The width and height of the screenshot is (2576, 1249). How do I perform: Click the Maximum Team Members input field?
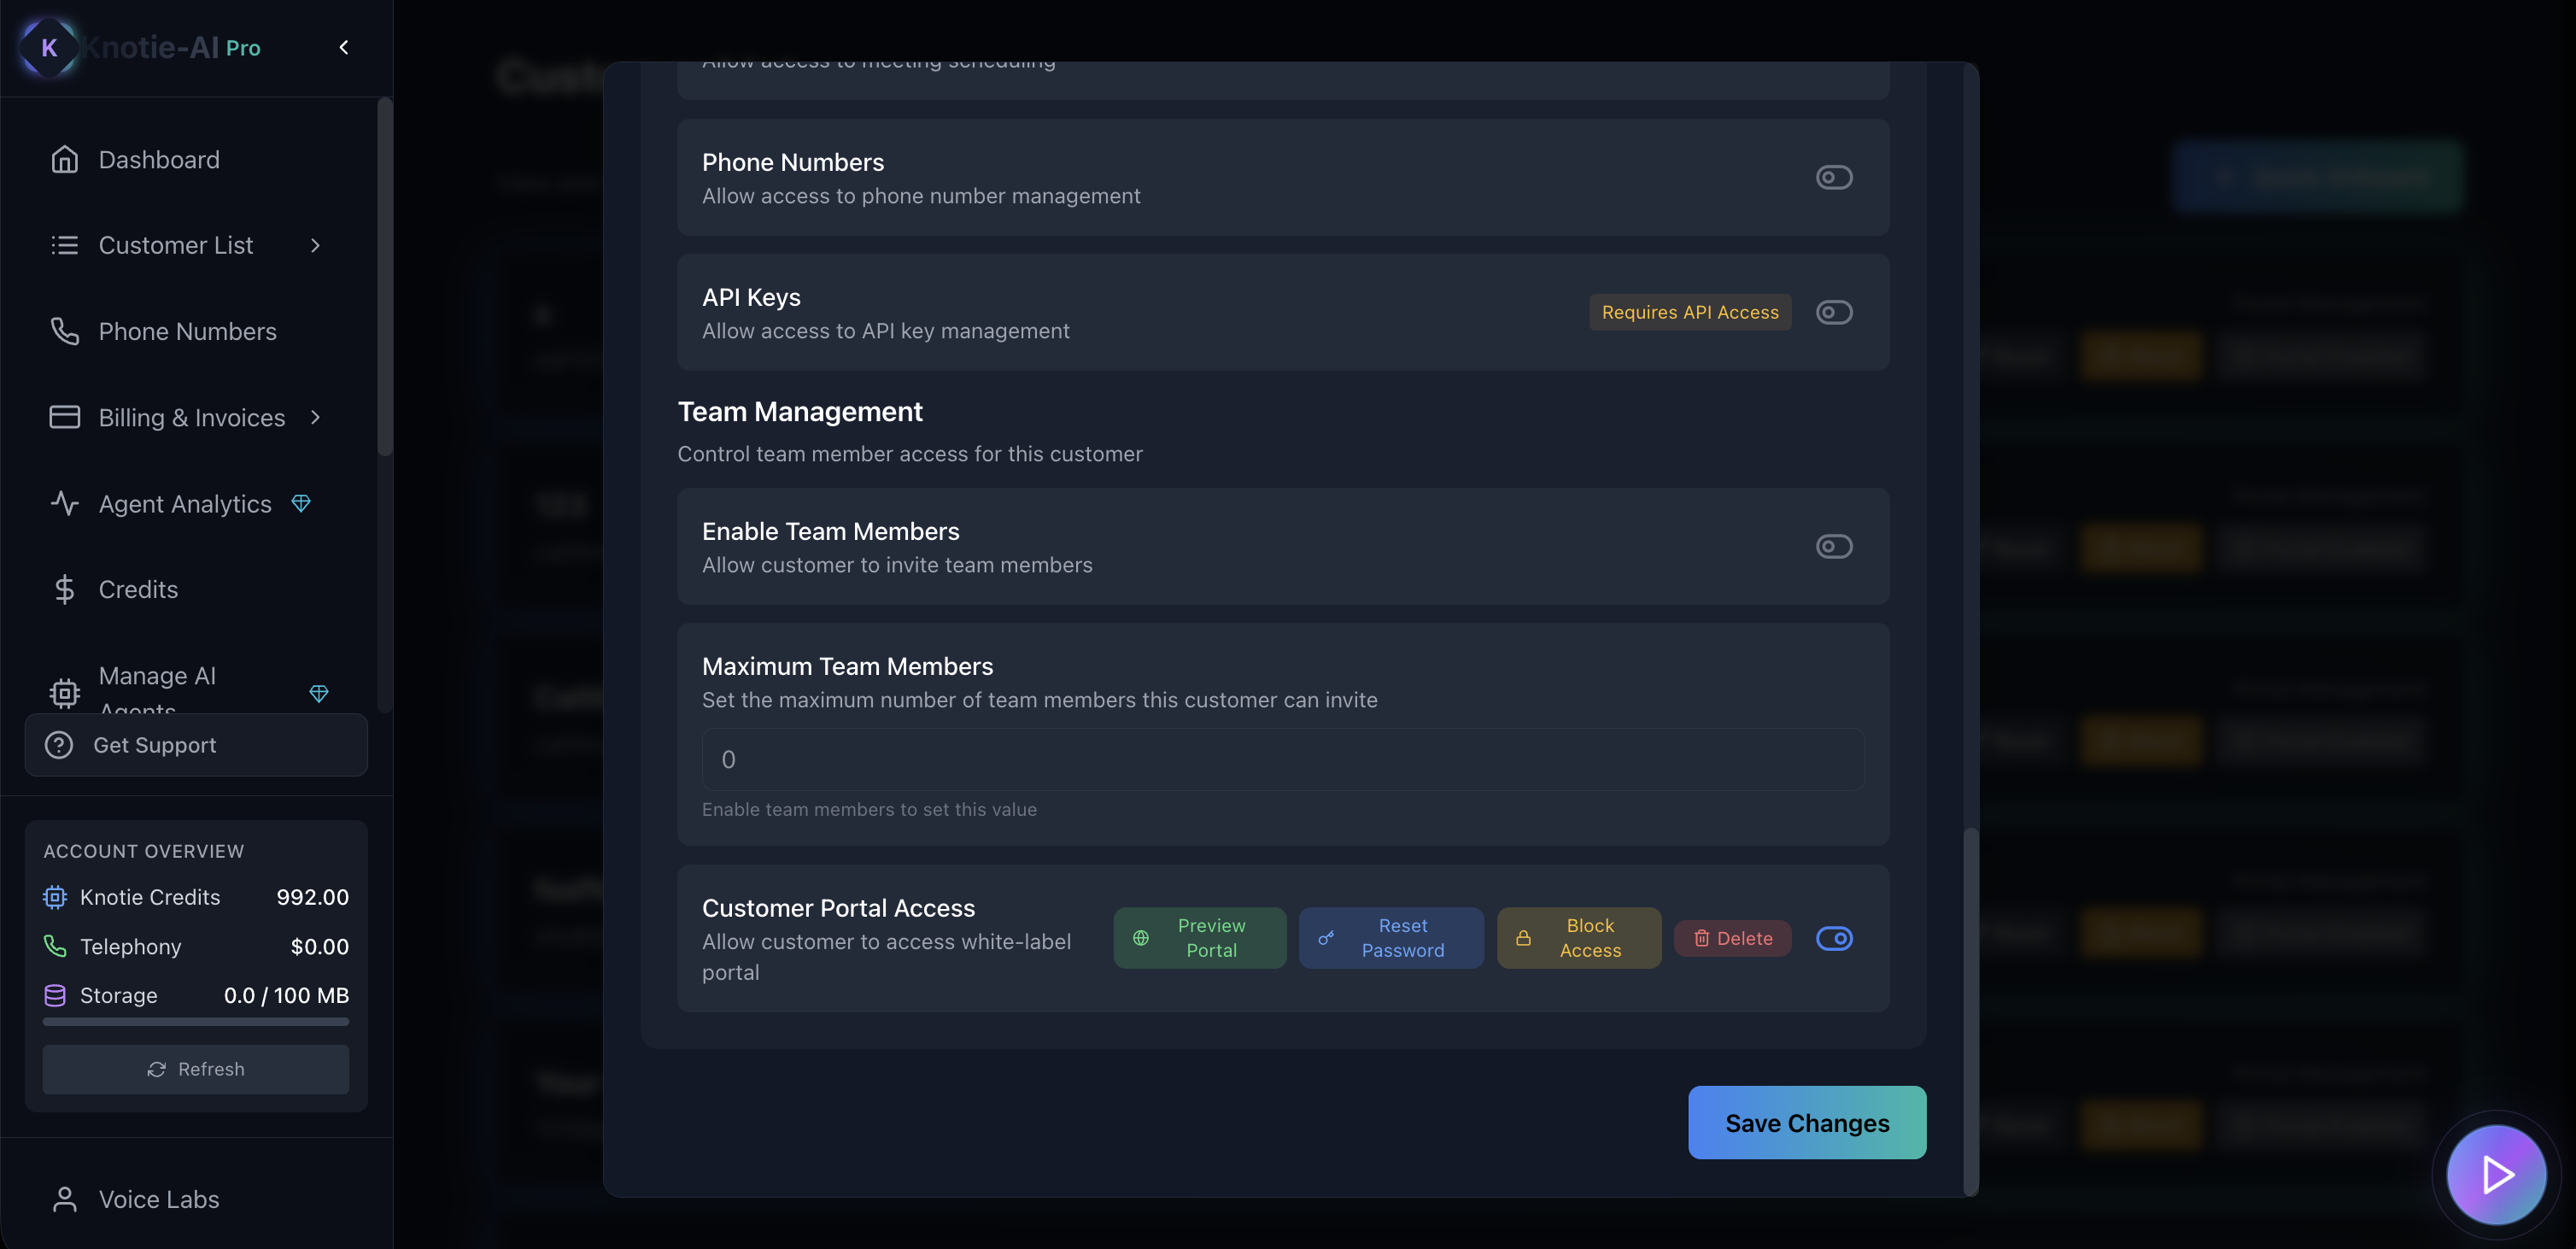coord(1282,759)
